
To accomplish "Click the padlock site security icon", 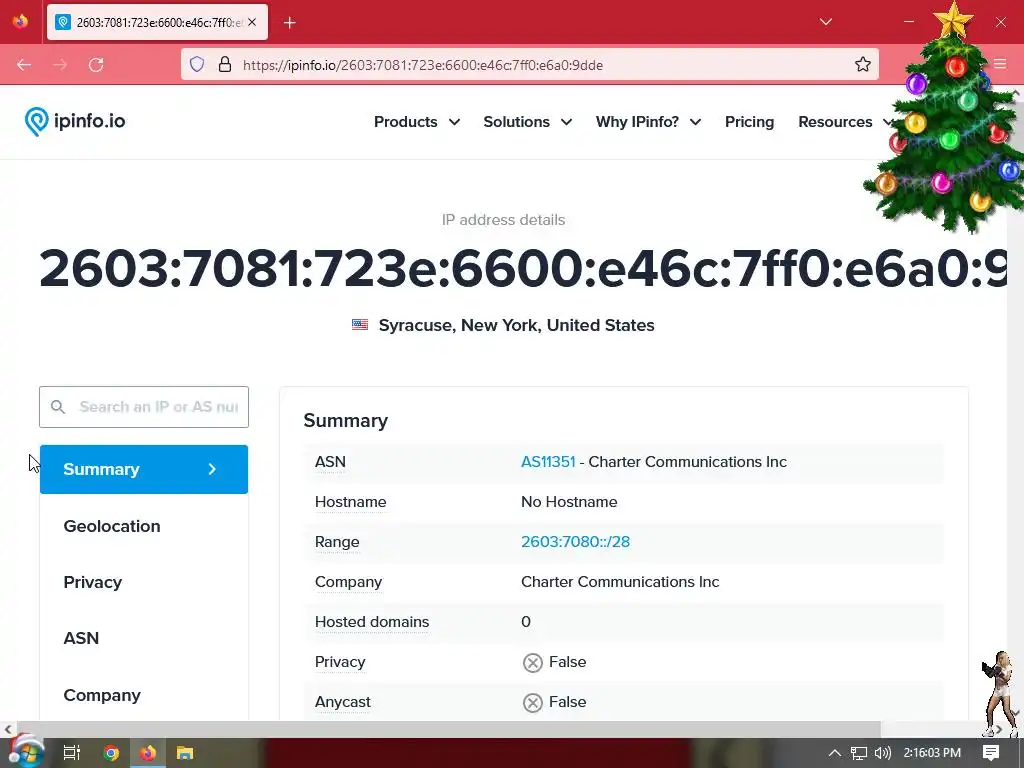I will point(225,65).
